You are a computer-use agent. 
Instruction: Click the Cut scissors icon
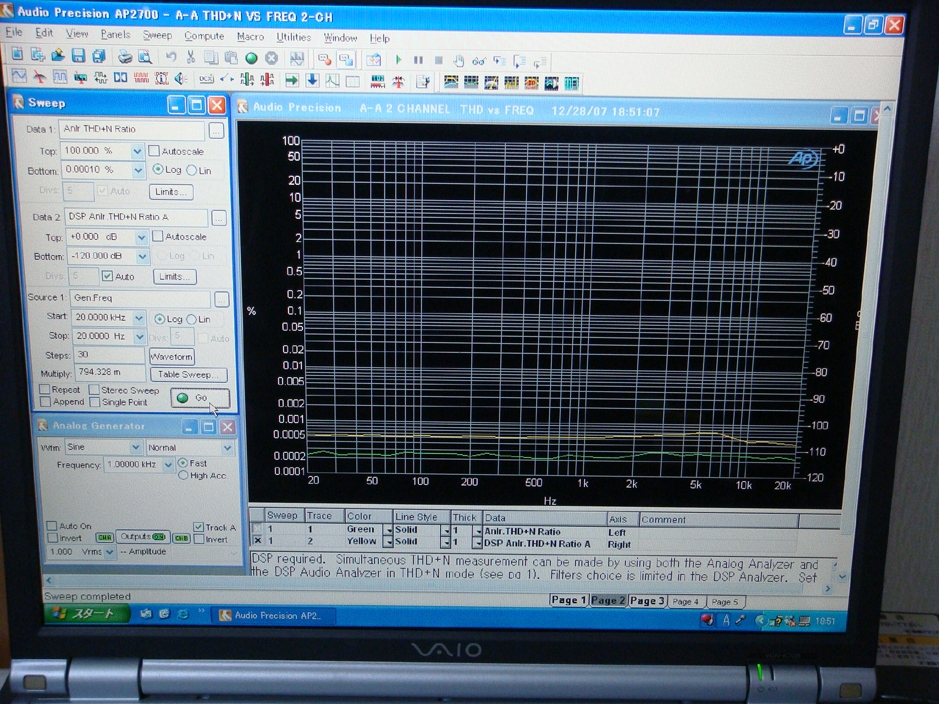click(191, 57)
